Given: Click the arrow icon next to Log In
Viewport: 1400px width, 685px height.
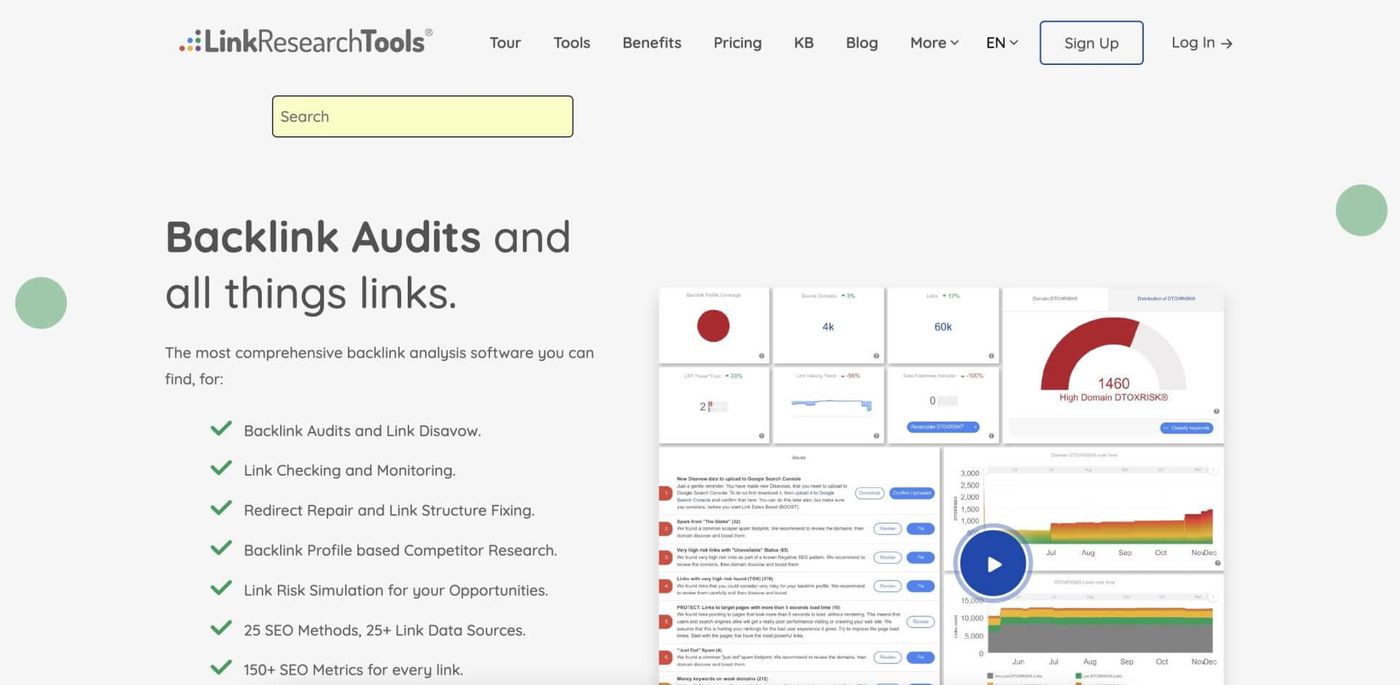Looking at the screenshot, I should (1227, 43).
